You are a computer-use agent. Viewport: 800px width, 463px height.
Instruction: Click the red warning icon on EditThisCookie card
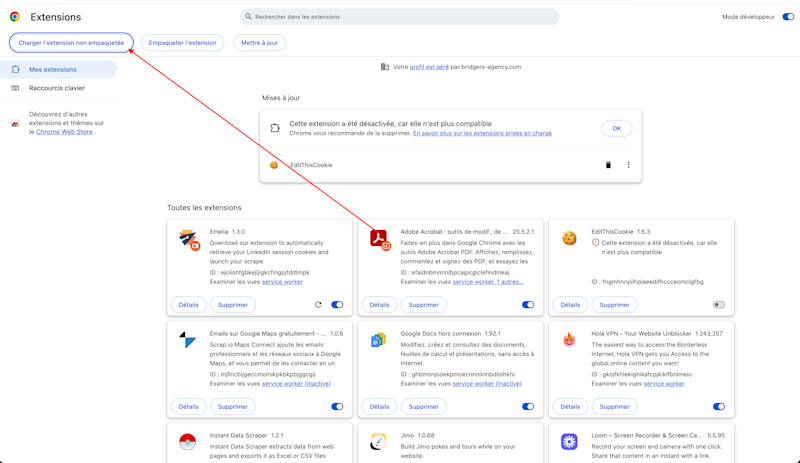[x=595, y=242]
